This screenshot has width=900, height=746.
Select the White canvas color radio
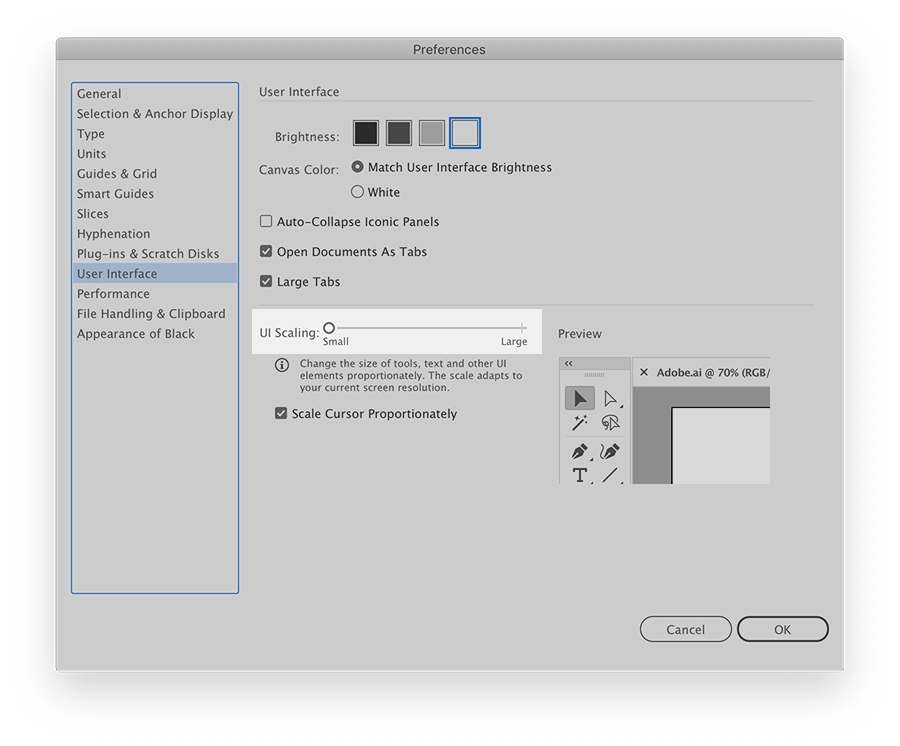[x=358, y=192]
